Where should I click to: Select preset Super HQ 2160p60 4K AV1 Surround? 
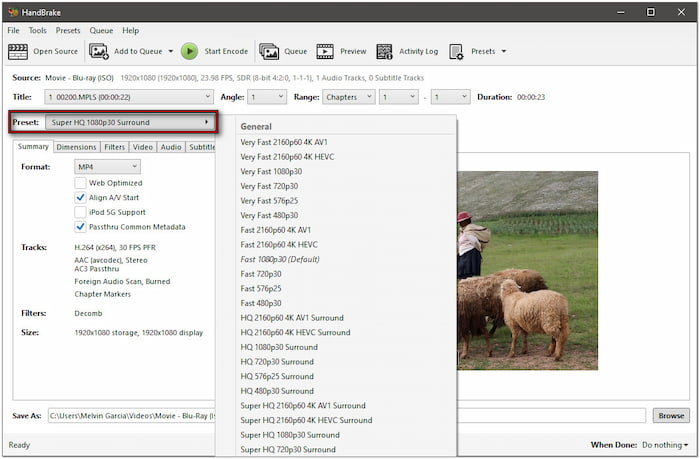tap(303, 406)
